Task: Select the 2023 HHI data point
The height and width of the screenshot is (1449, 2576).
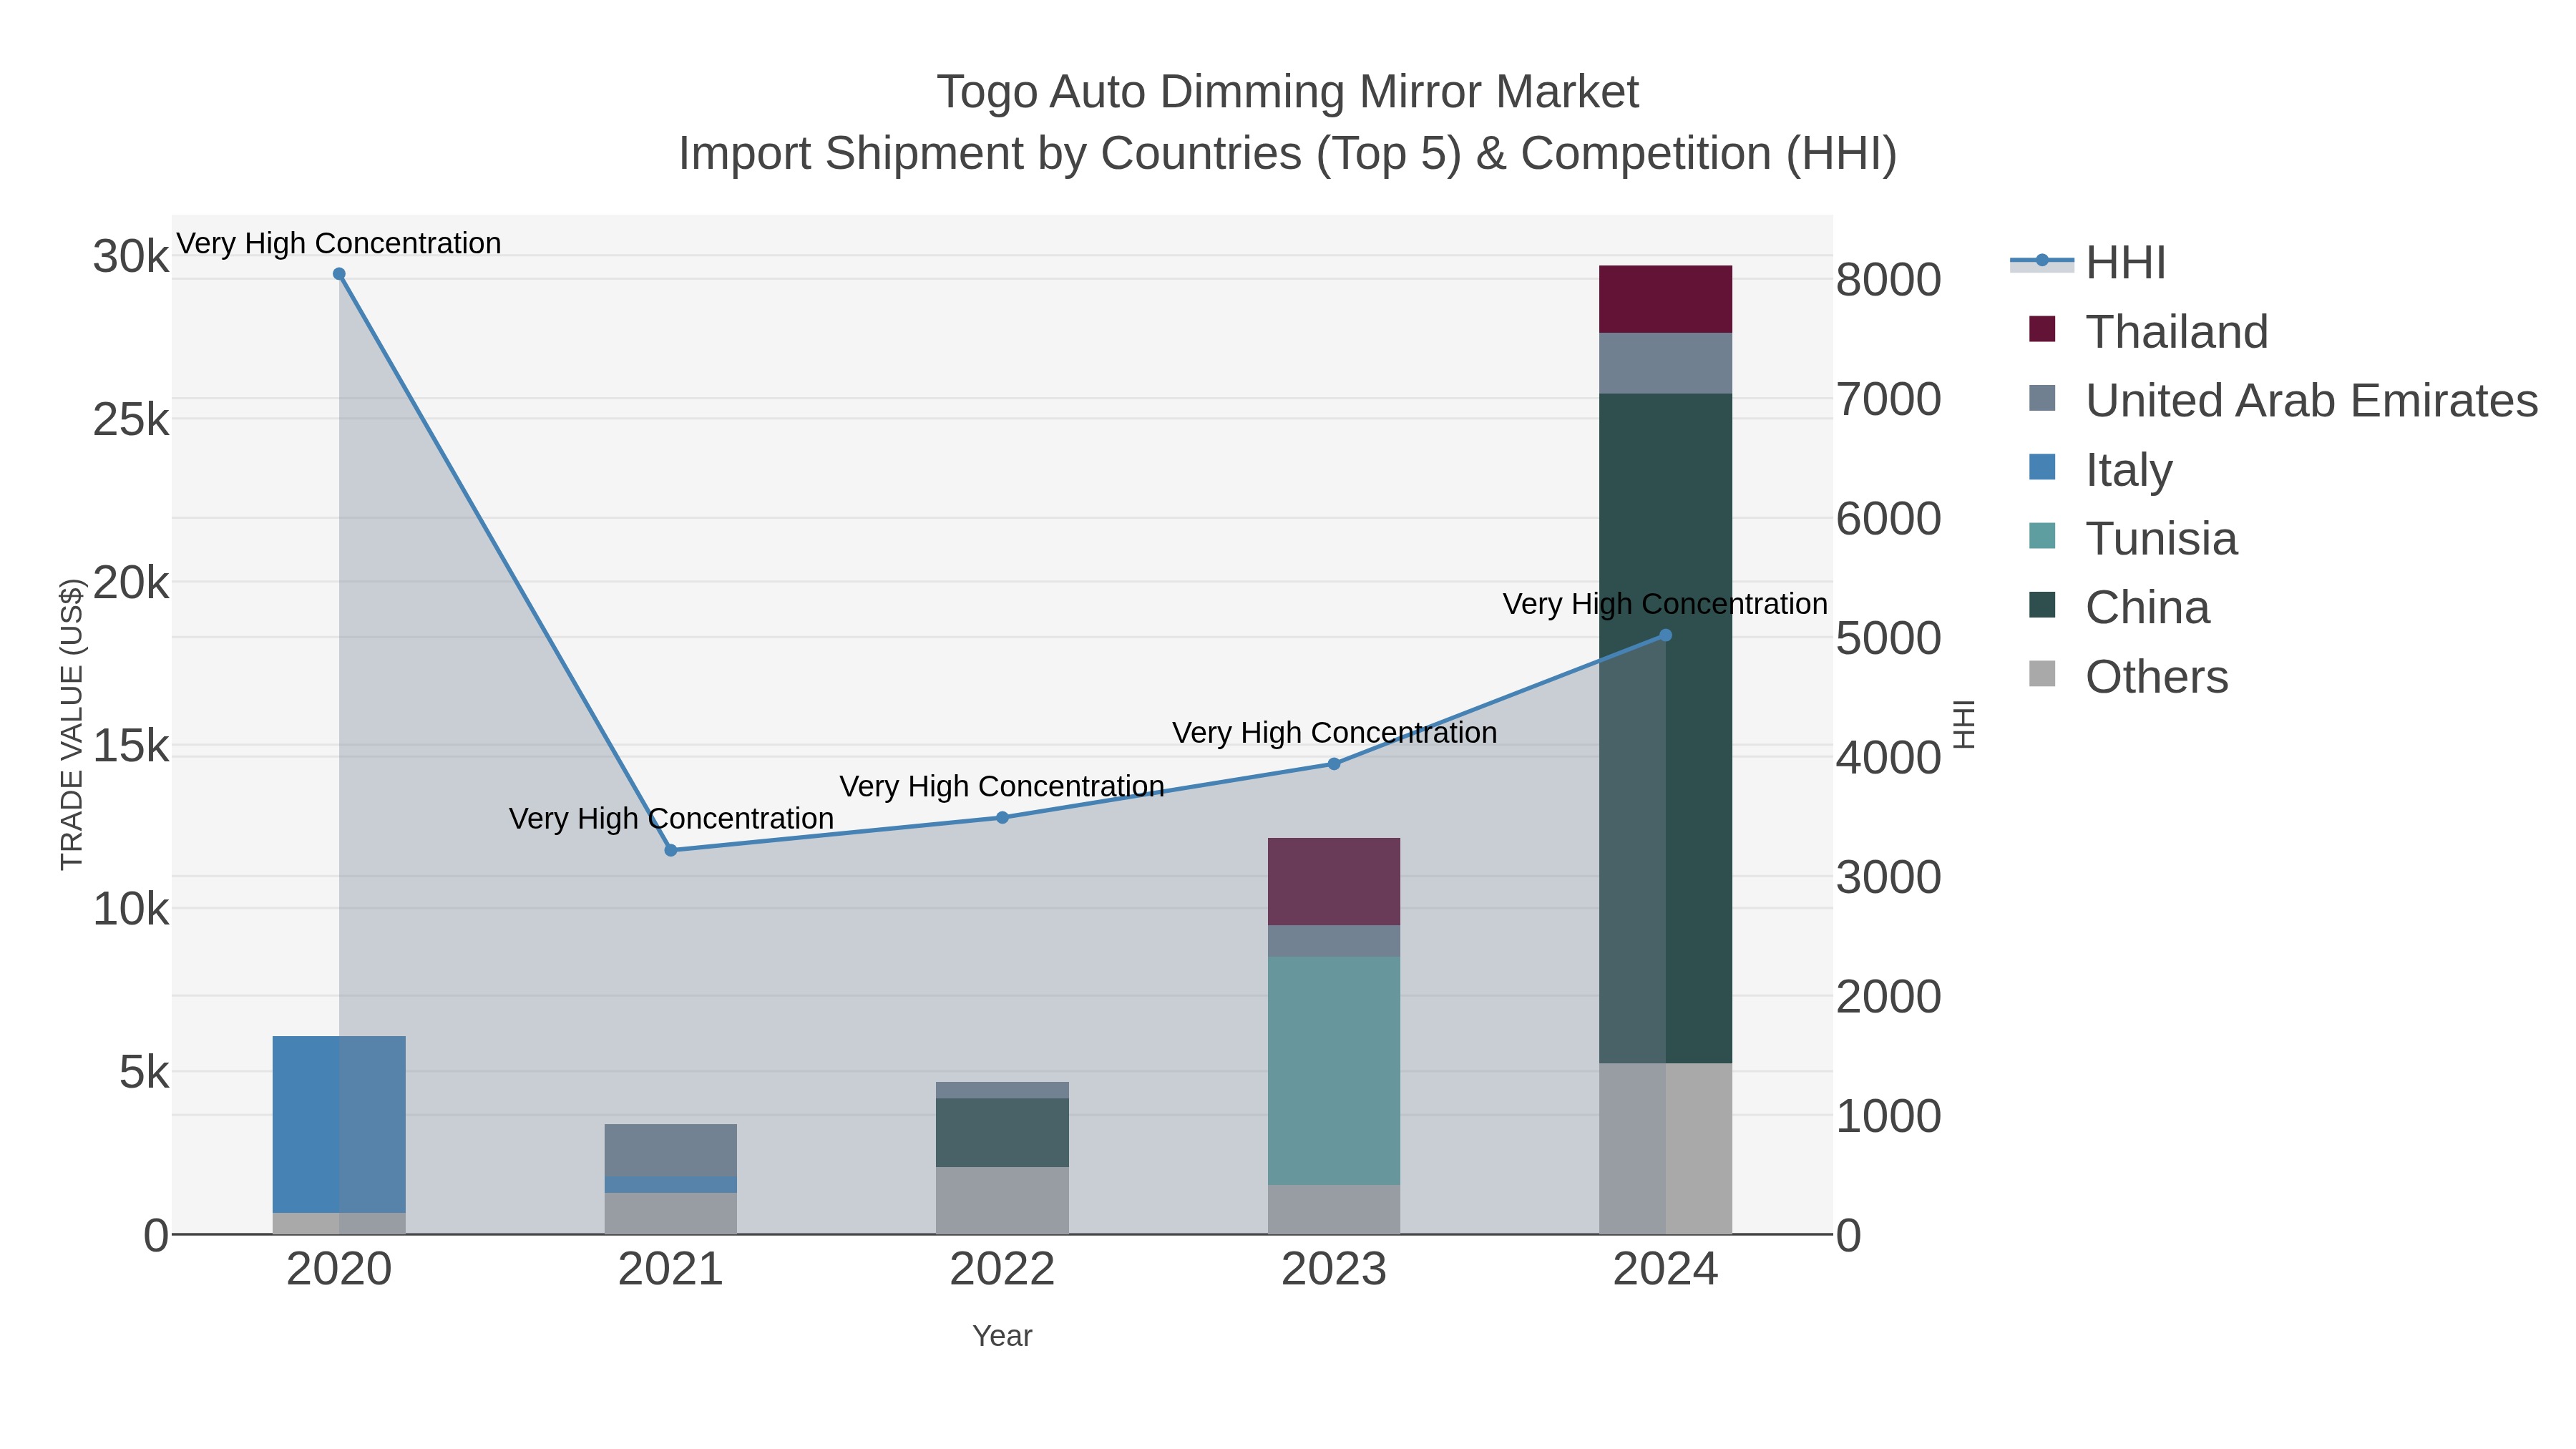Action: [x=1334, y=764]
